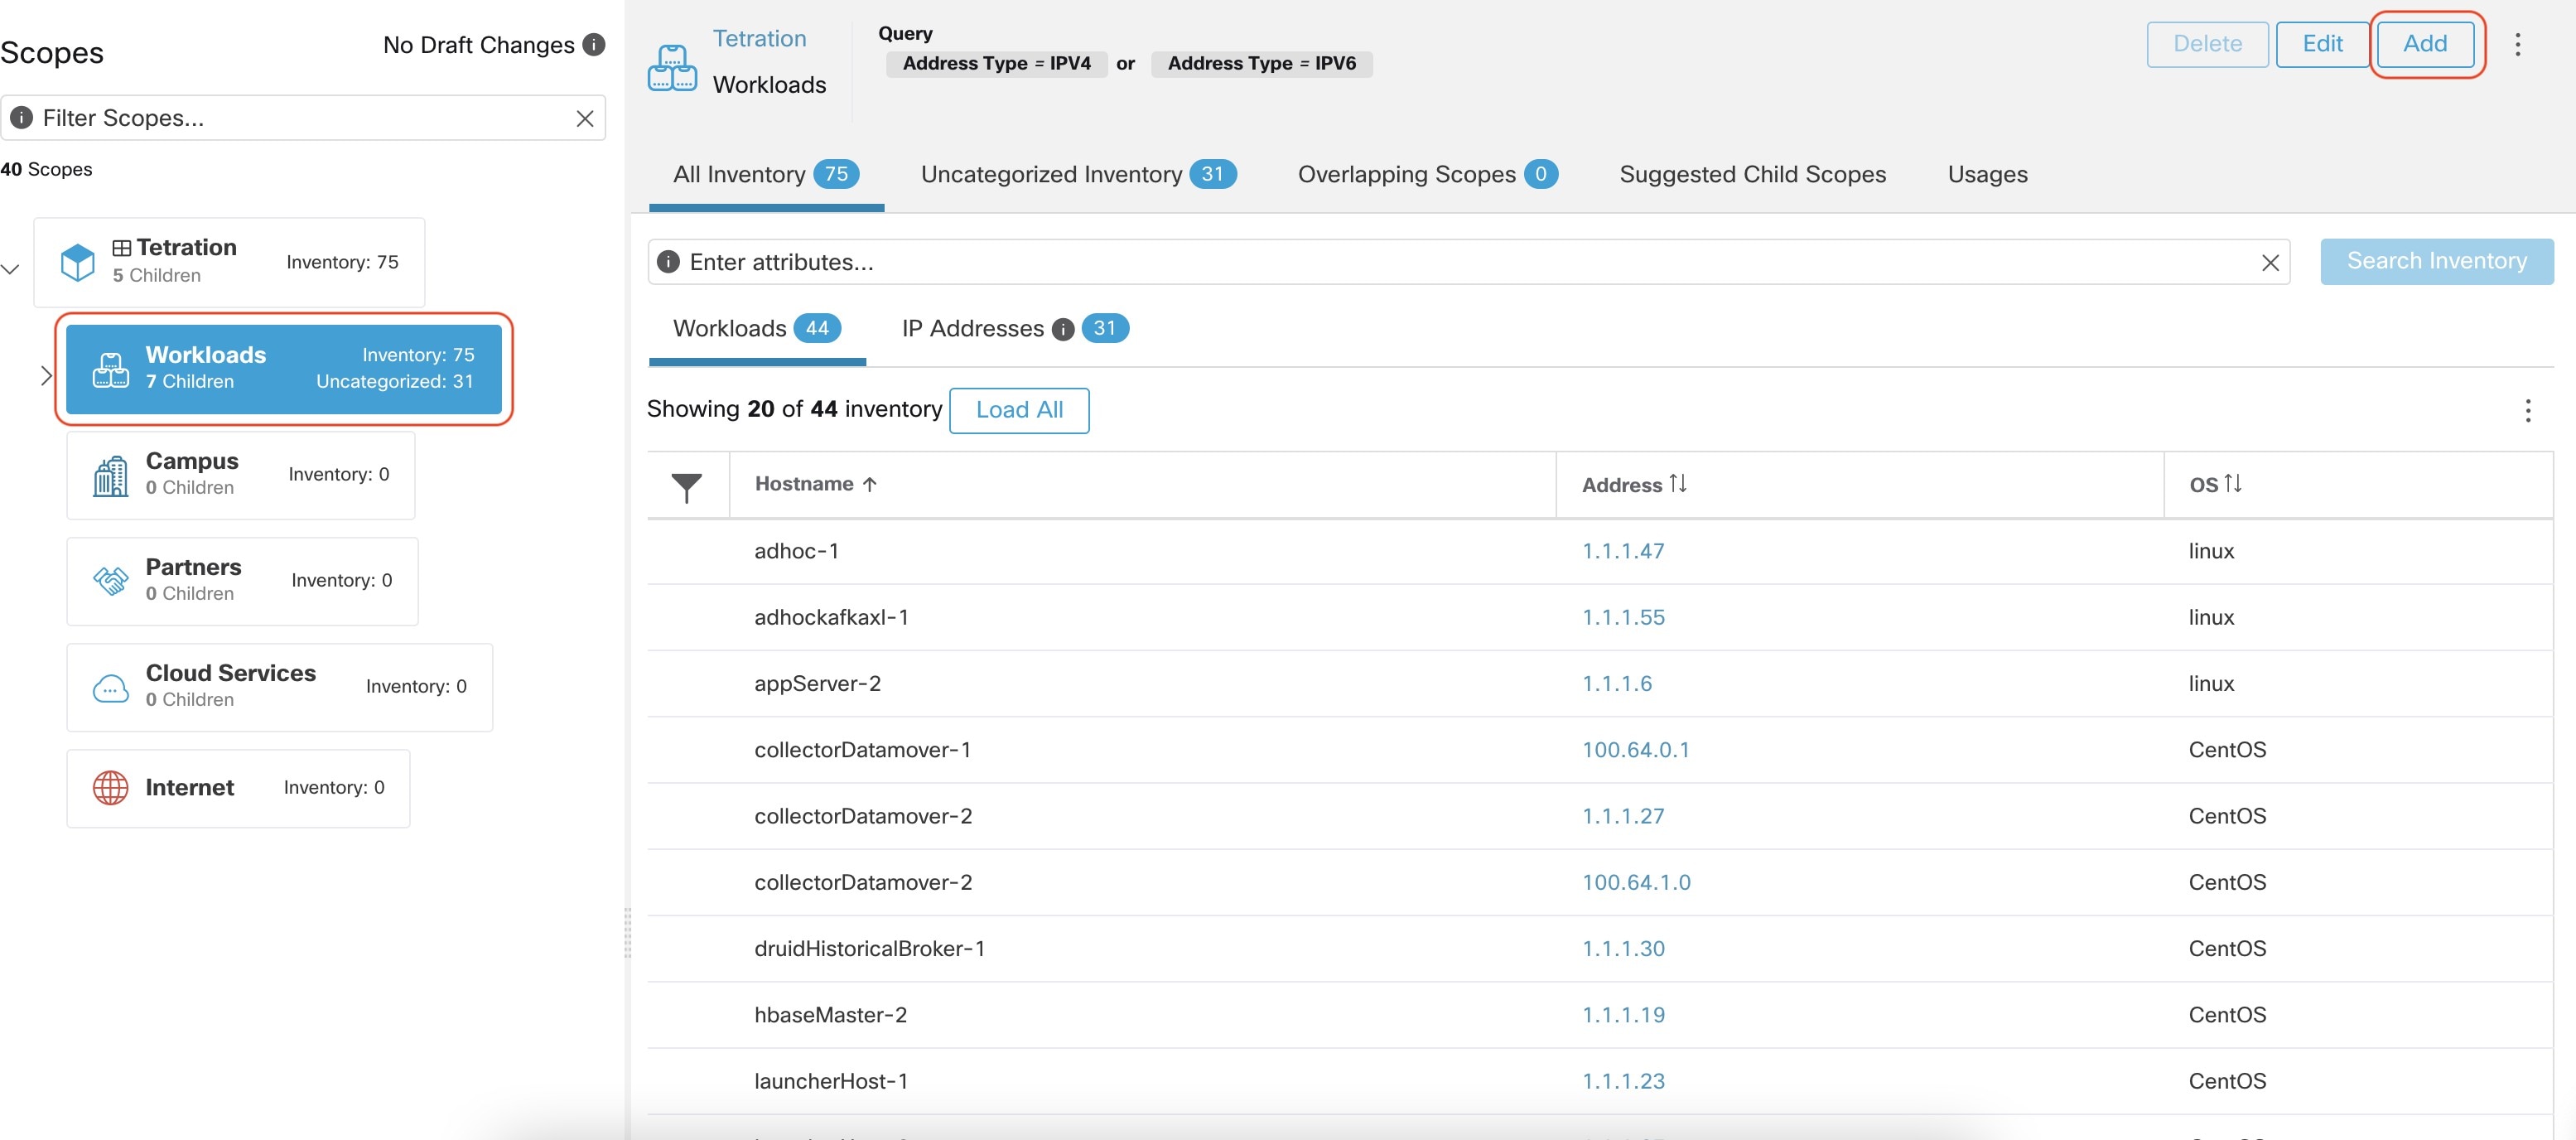Click the Cloud Services cloud icon
The height and width of the screenshot is (1140, 2576).
point(111,688)
